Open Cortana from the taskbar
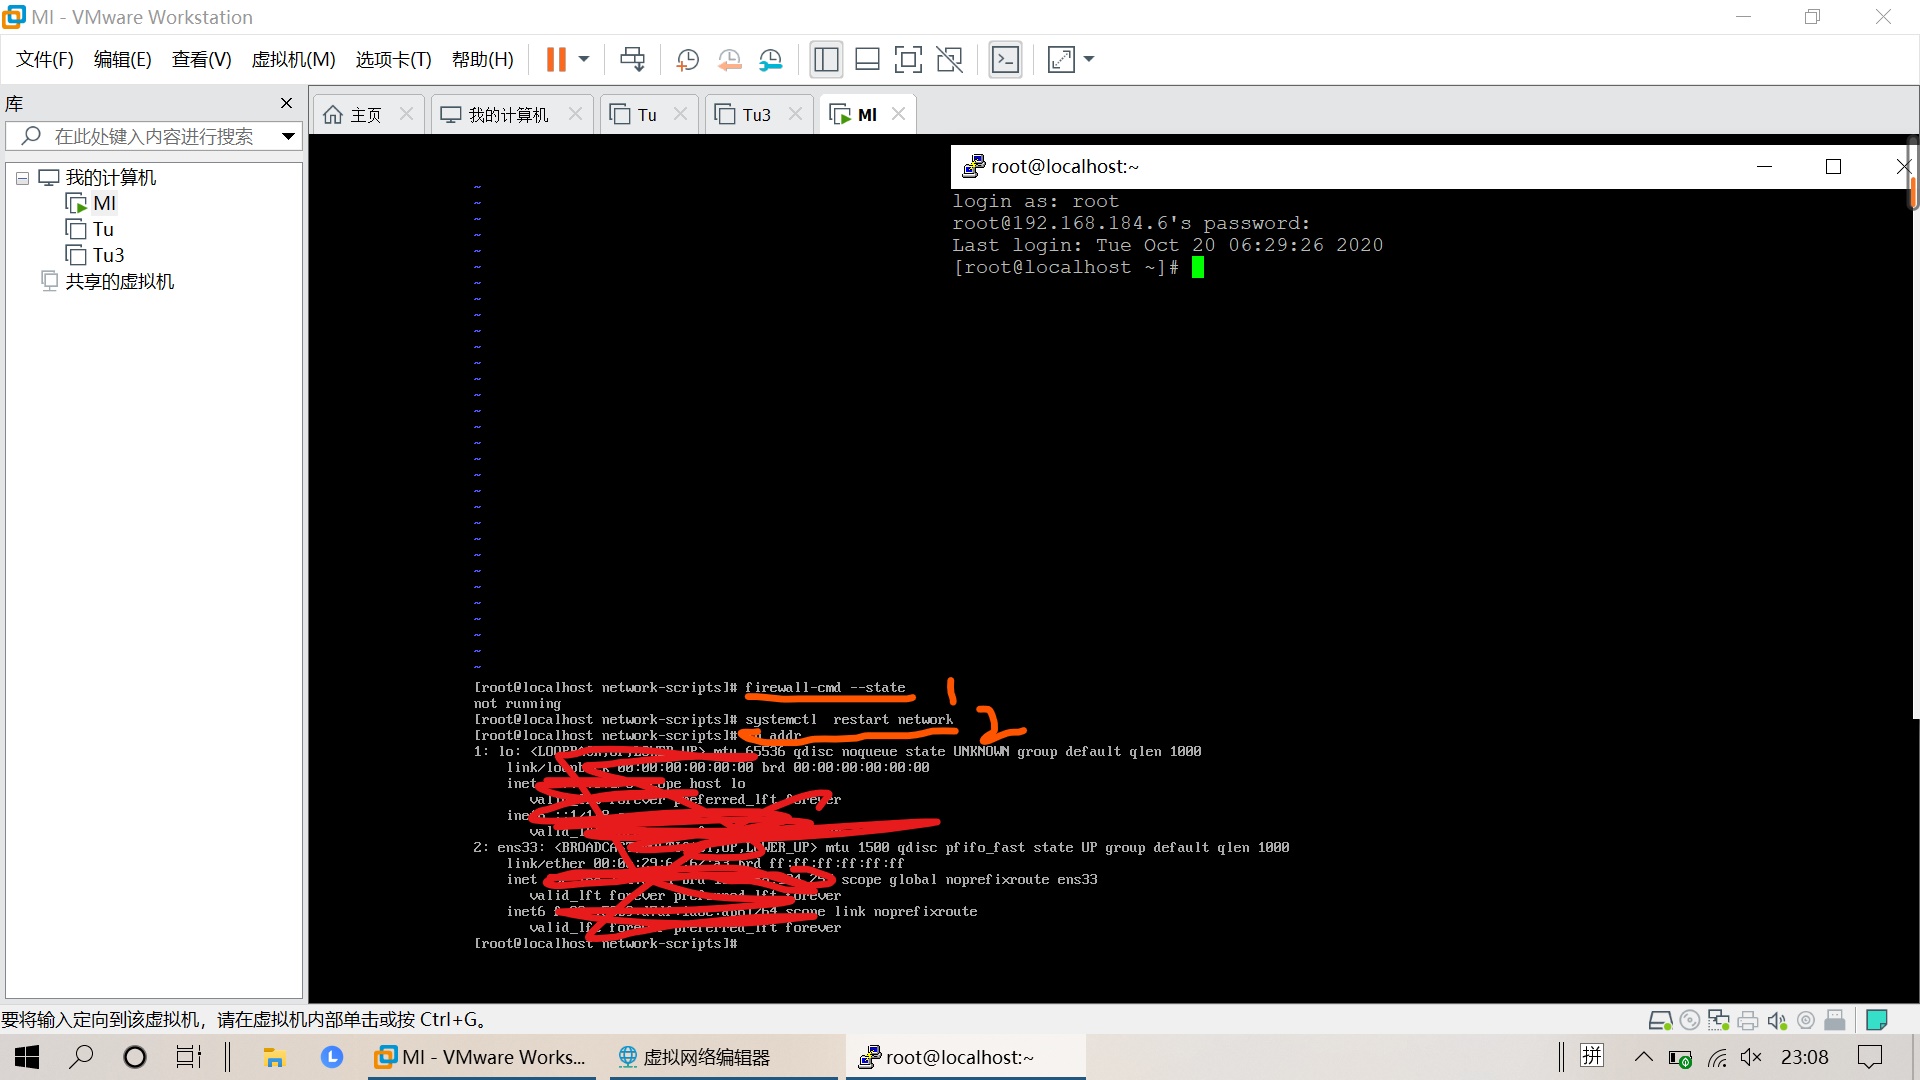Image resolution: width=1920 pixels, height=1080 pixels. [x=134, y=1057]
